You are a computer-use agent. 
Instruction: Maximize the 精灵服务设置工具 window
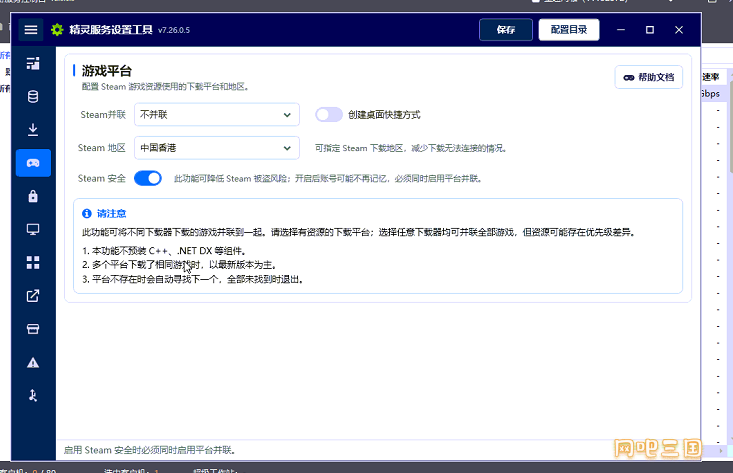(x=650, y=30)
